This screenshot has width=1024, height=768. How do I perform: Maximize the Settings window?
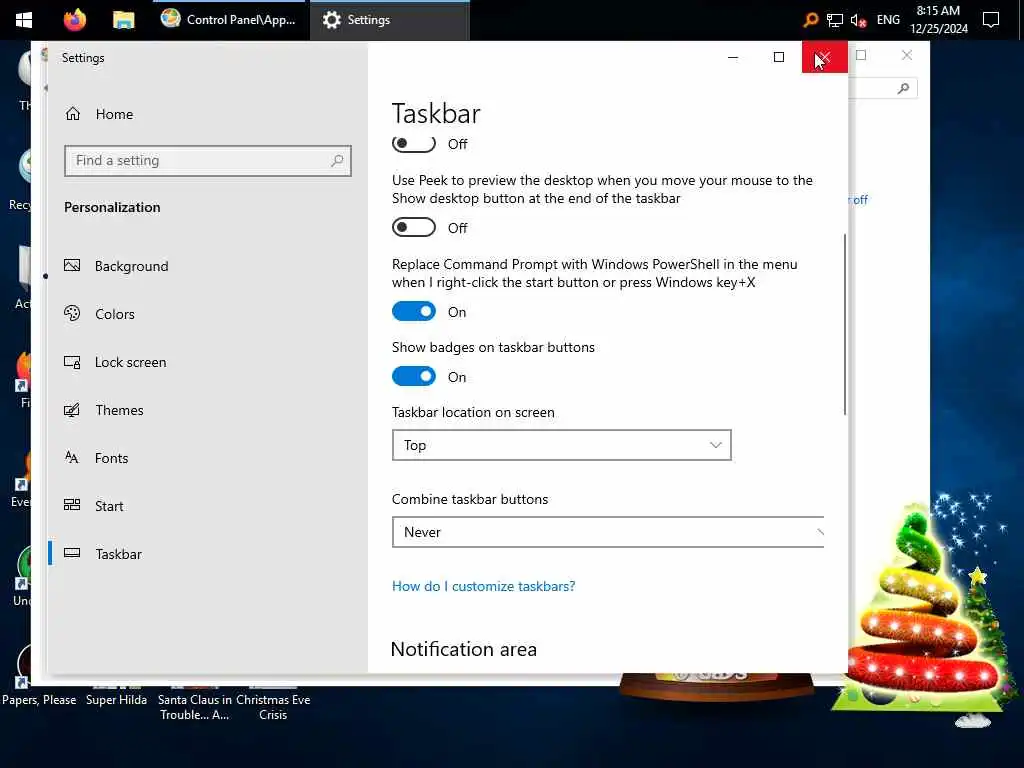[x=778, y=57]
